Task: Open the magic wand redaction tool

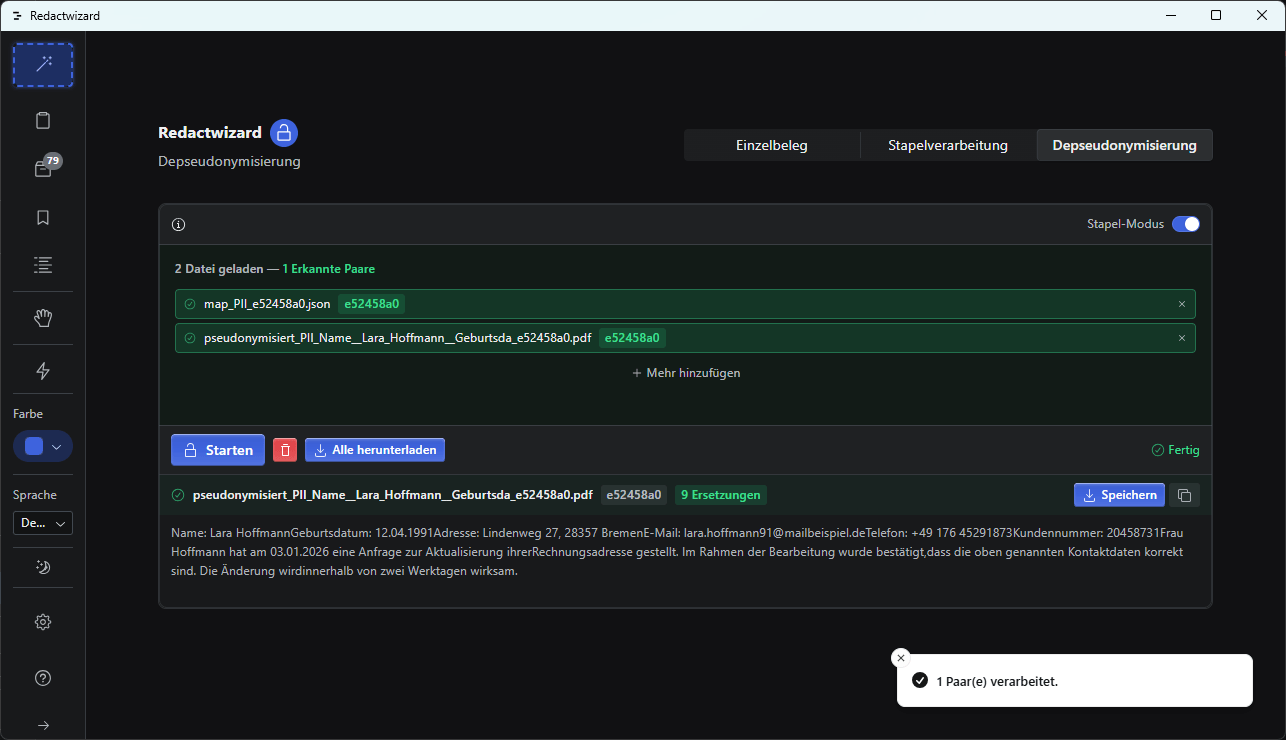Action: click(x=43, y=65)
